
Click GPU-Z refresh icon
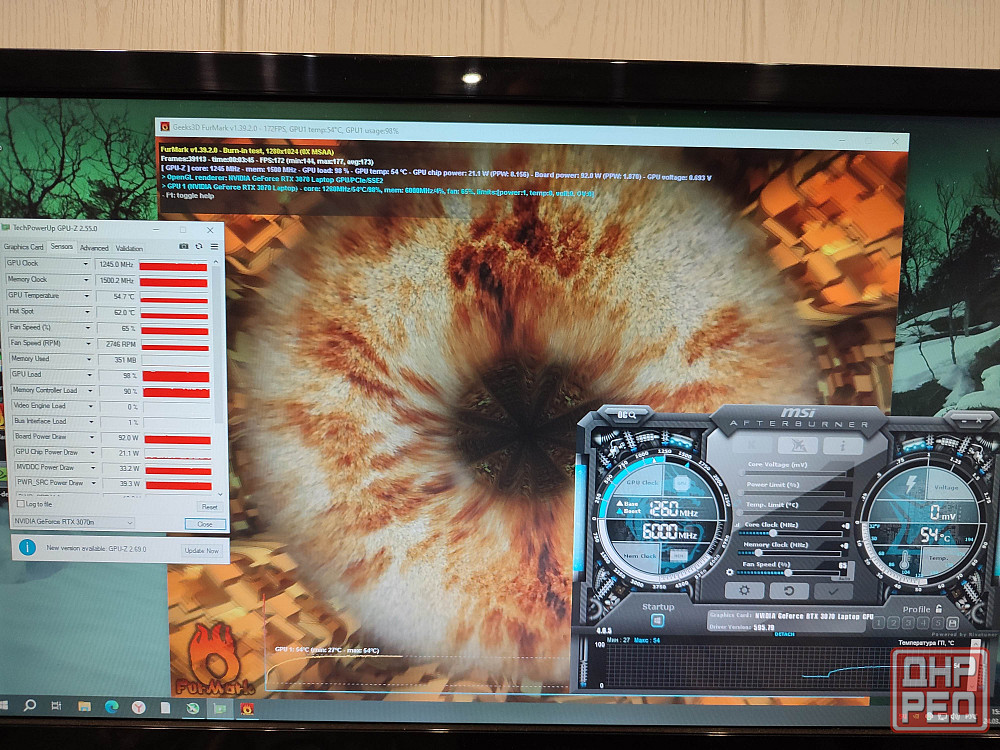point(199,247)
